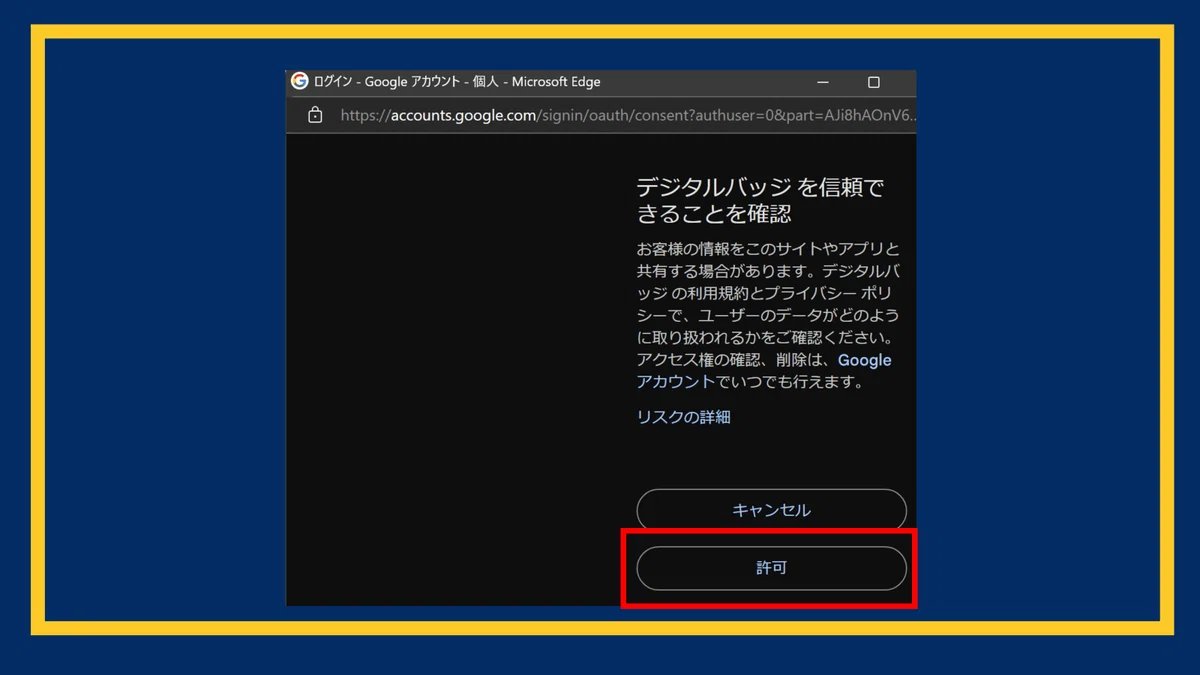Click the window title ログイン - Google アカウント
1200x675 pixels.
point(457,82)
